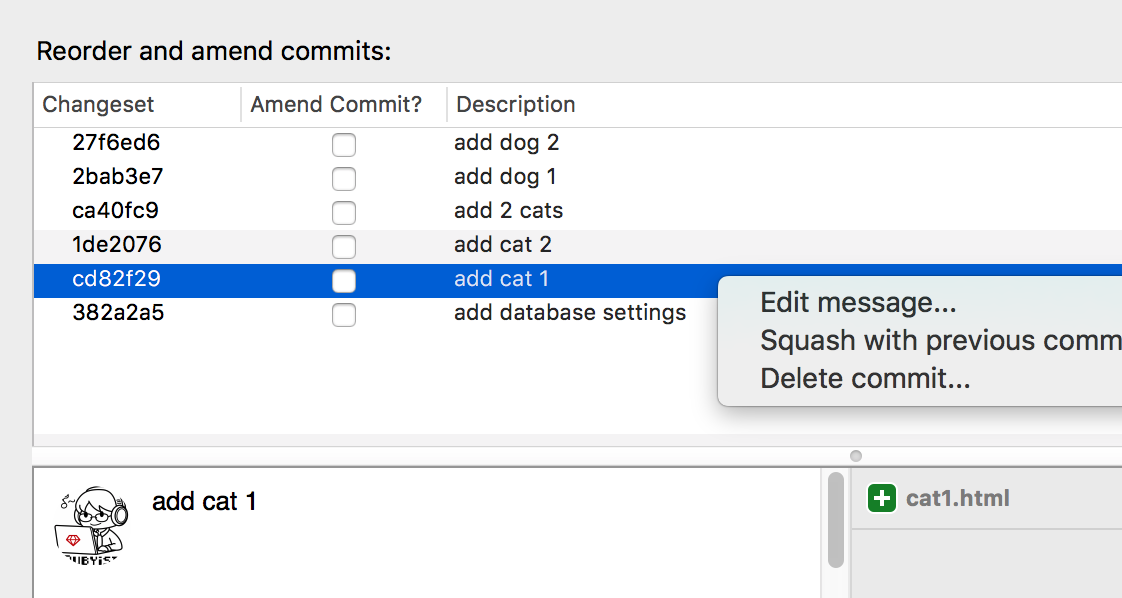Open the cat1.html file entry
This screenshot has height=598, width=1122.
[957, 498]
